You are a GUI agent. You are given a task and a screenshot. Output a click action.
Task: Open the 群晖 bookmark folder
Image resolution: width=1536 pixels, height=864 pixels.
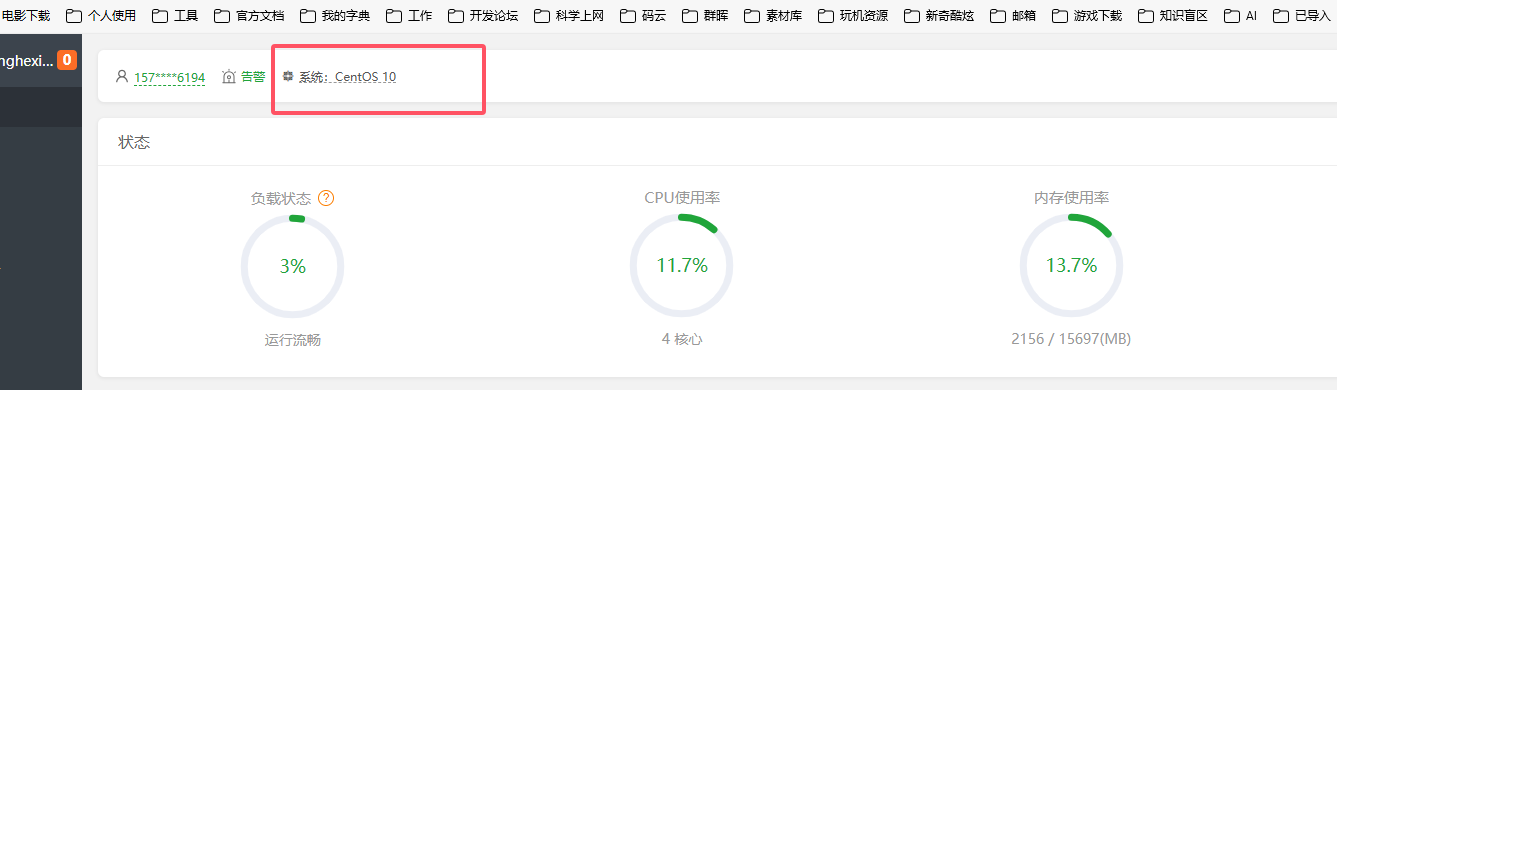[705, 16]
